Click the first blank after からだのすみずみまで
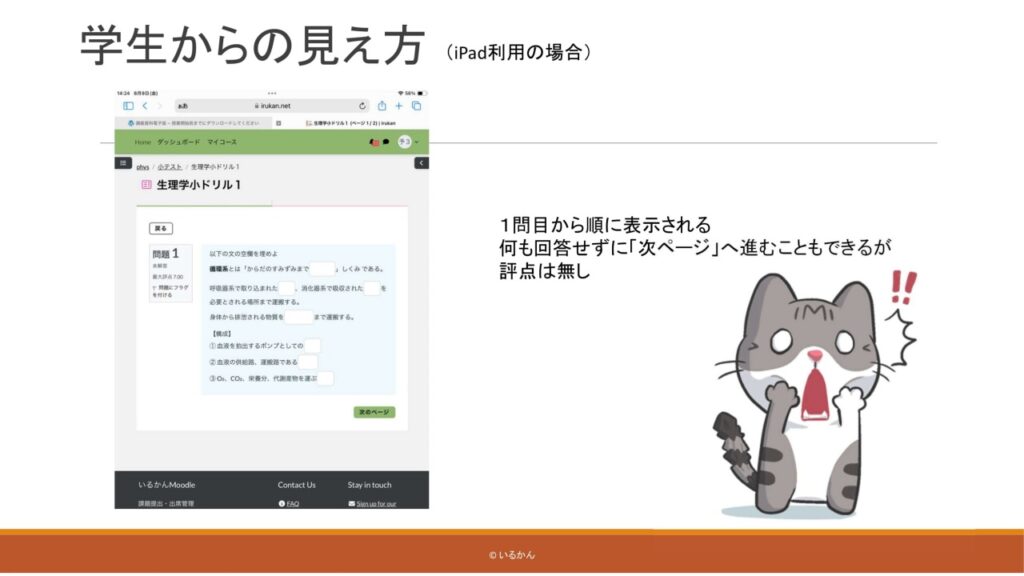Viewport: 1024px width, 576px height. tap(321, 269)
